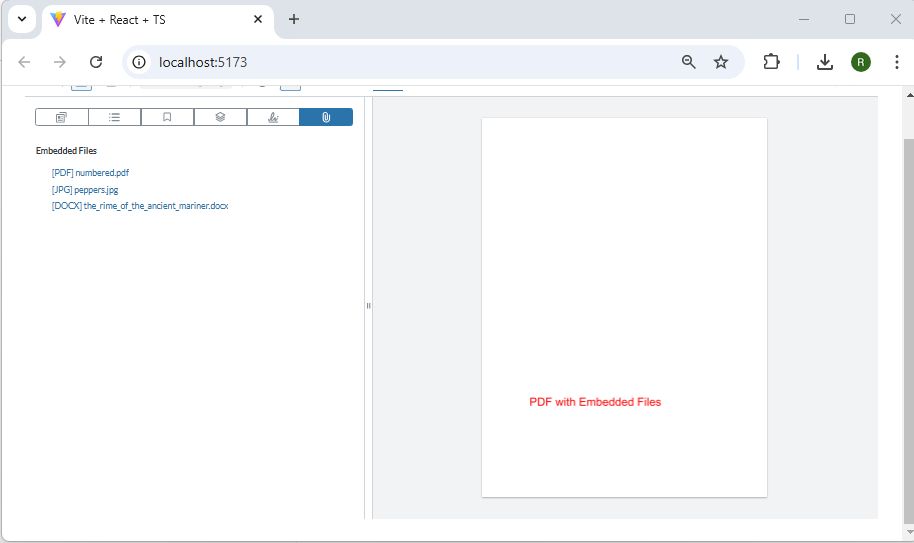
Task: Open the signatures panel tab
Action: click(273, 117)
